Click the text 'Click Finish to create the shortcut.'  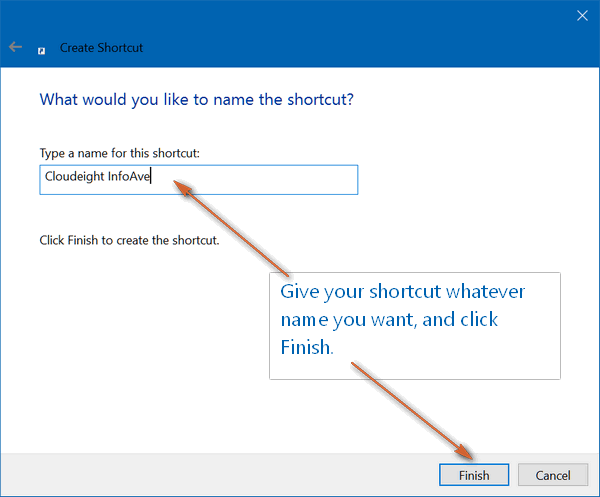pos(129,240)
